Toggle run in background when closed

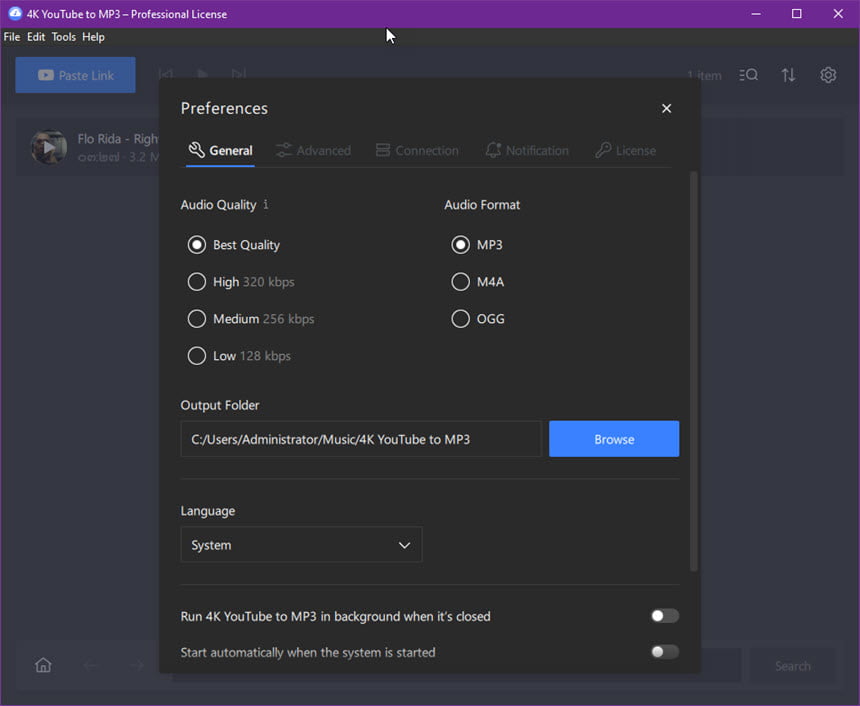coord(664,616)
